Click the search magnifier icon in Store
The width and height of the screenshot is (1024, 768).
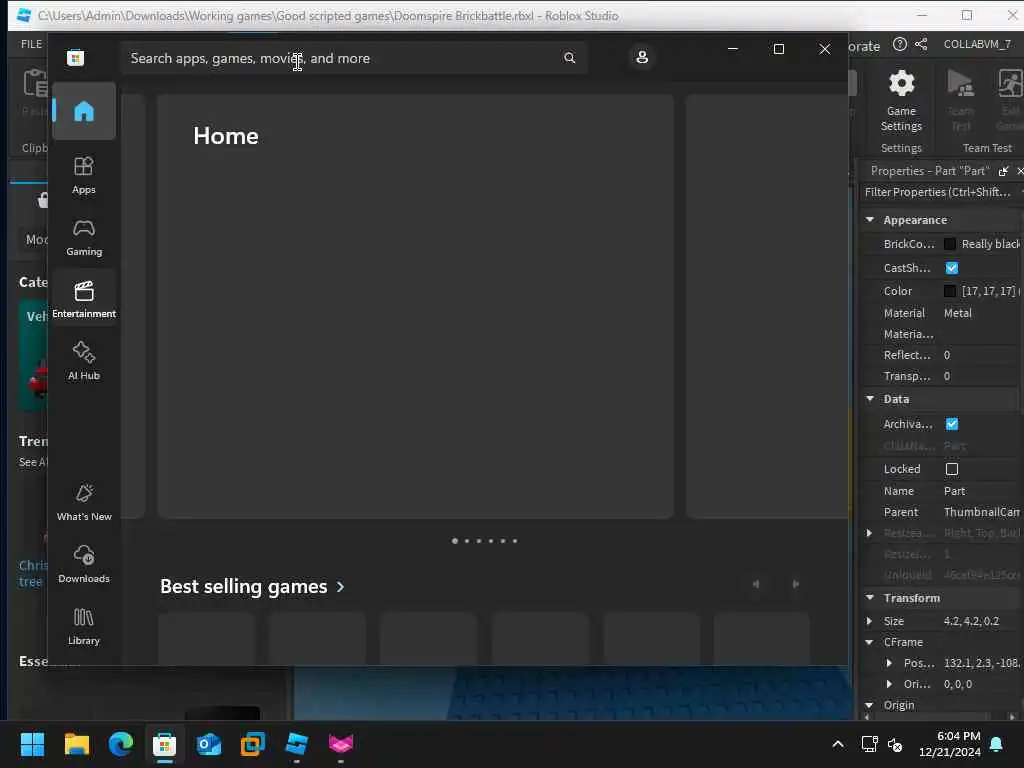(569, 58)
